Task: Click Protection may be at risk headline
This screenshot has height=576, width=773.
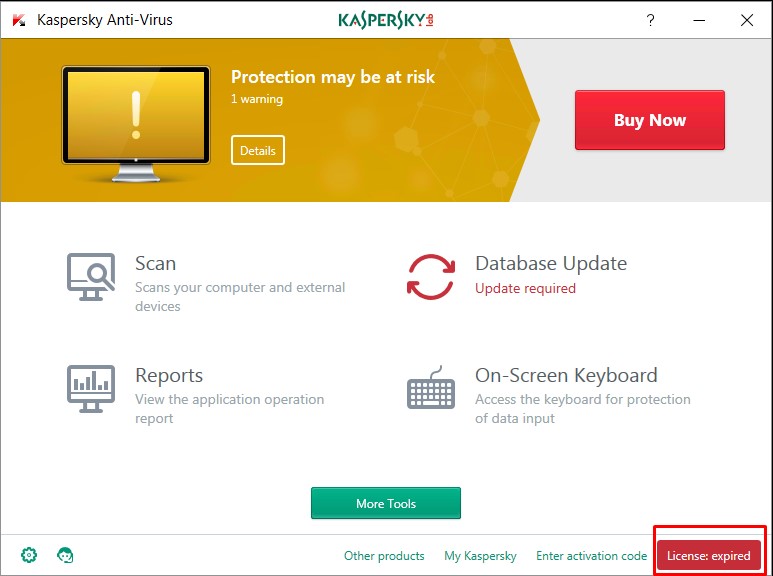Action: click(333, 77)
